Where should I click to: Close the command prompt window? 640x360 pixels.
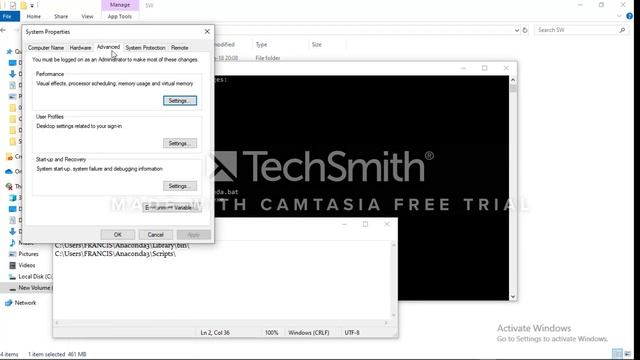tap(506, 68)
